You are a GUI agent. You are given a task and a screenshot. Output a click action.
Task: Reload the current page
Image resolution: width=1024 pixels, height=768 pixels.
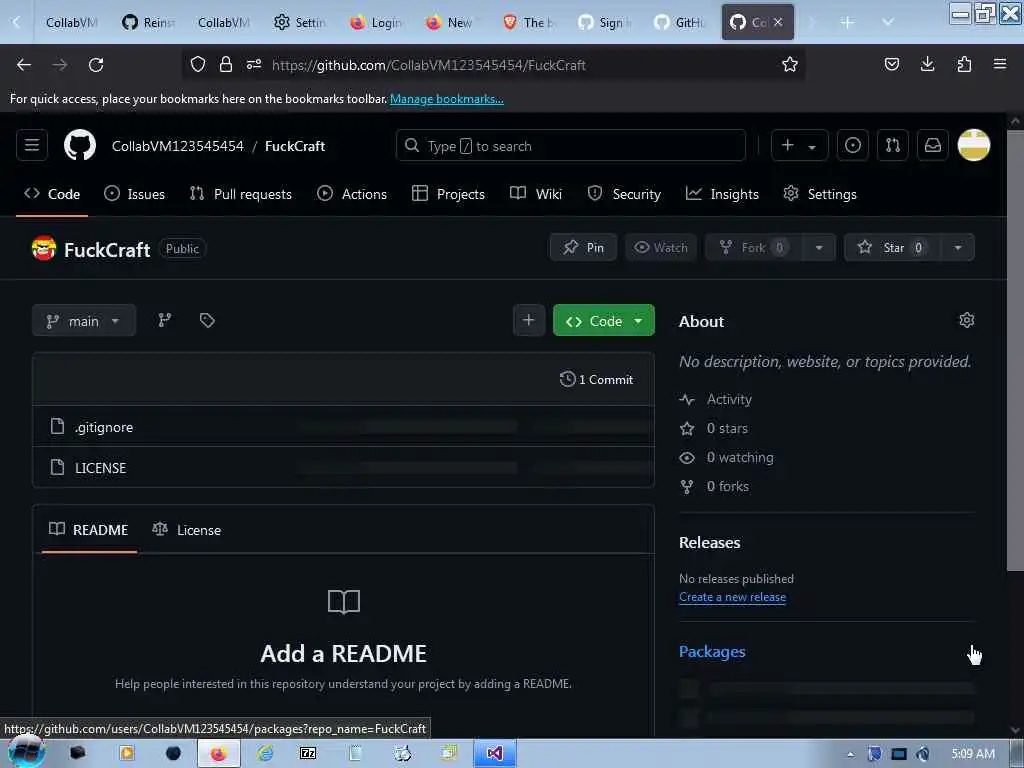click(96, 64)
